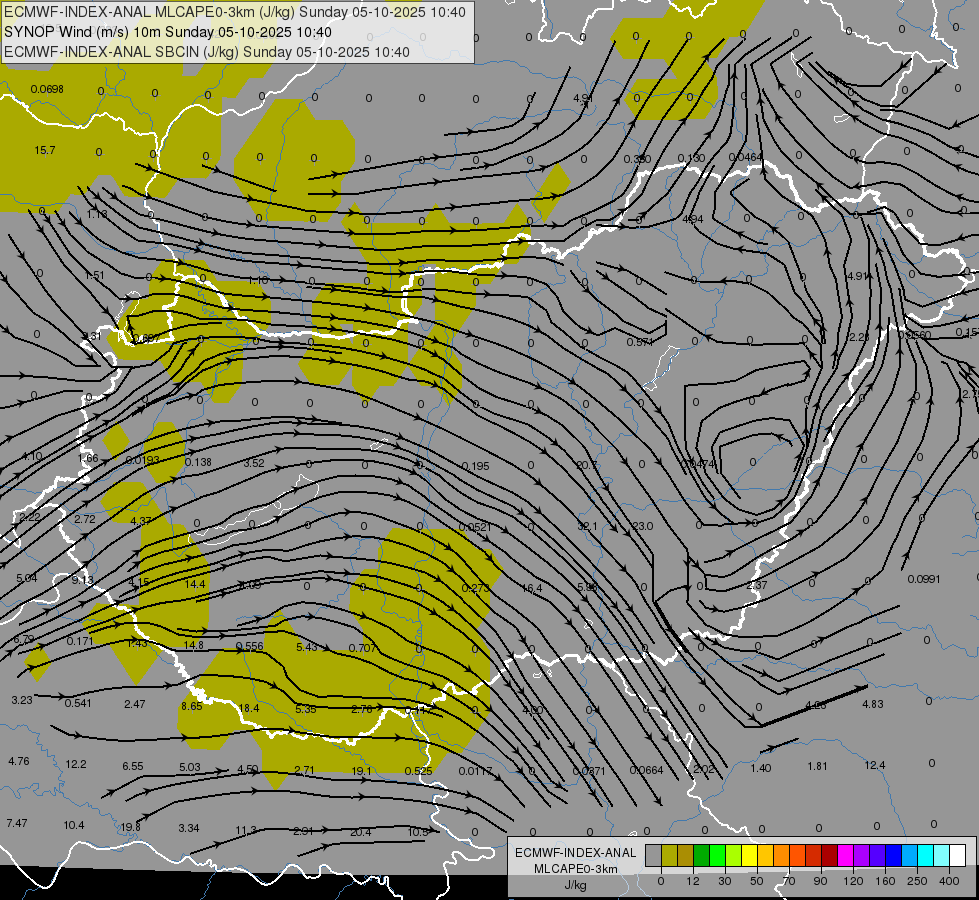Click the 4.94 grid value

point(693,219)
